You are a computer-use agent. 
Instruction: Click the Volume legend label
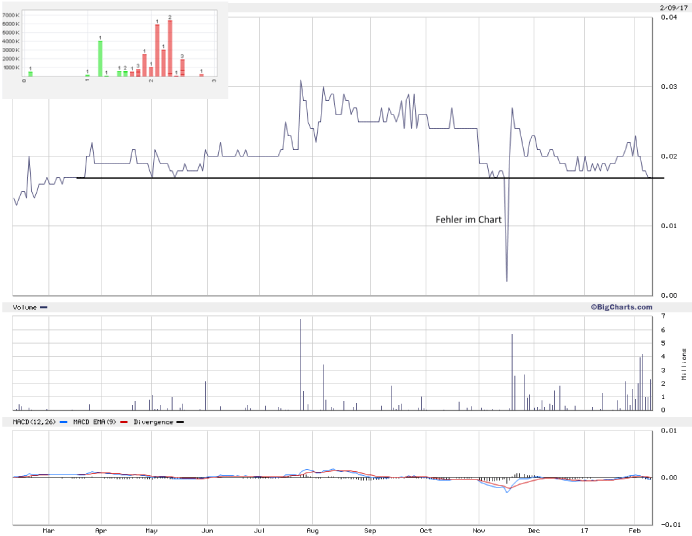(x=26, y=307)
